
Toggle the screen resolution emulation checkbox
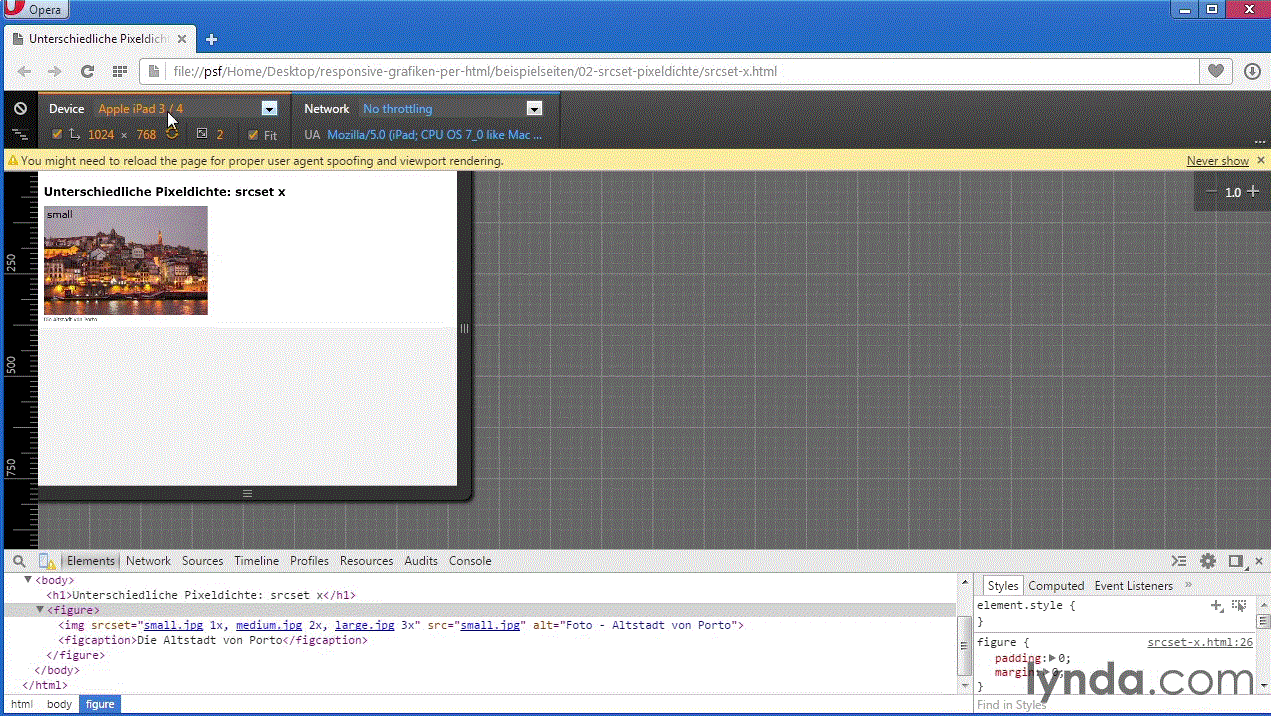(x=57, y=134)
